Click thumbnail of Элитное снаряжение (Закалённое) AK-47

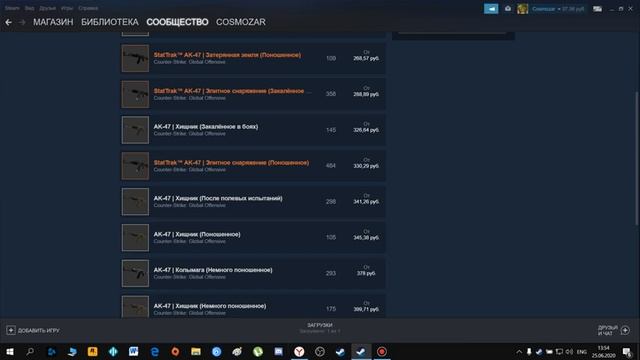135,94
